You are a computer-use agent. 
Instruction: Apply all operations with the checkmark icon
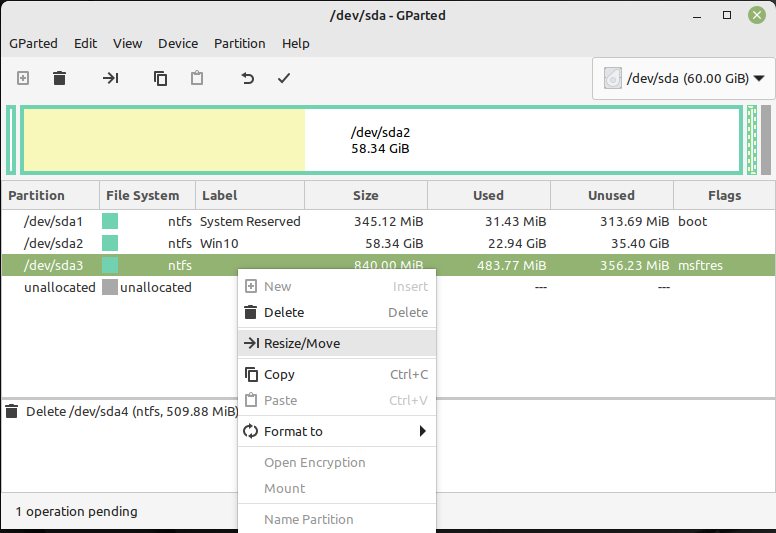coord(284,78)
